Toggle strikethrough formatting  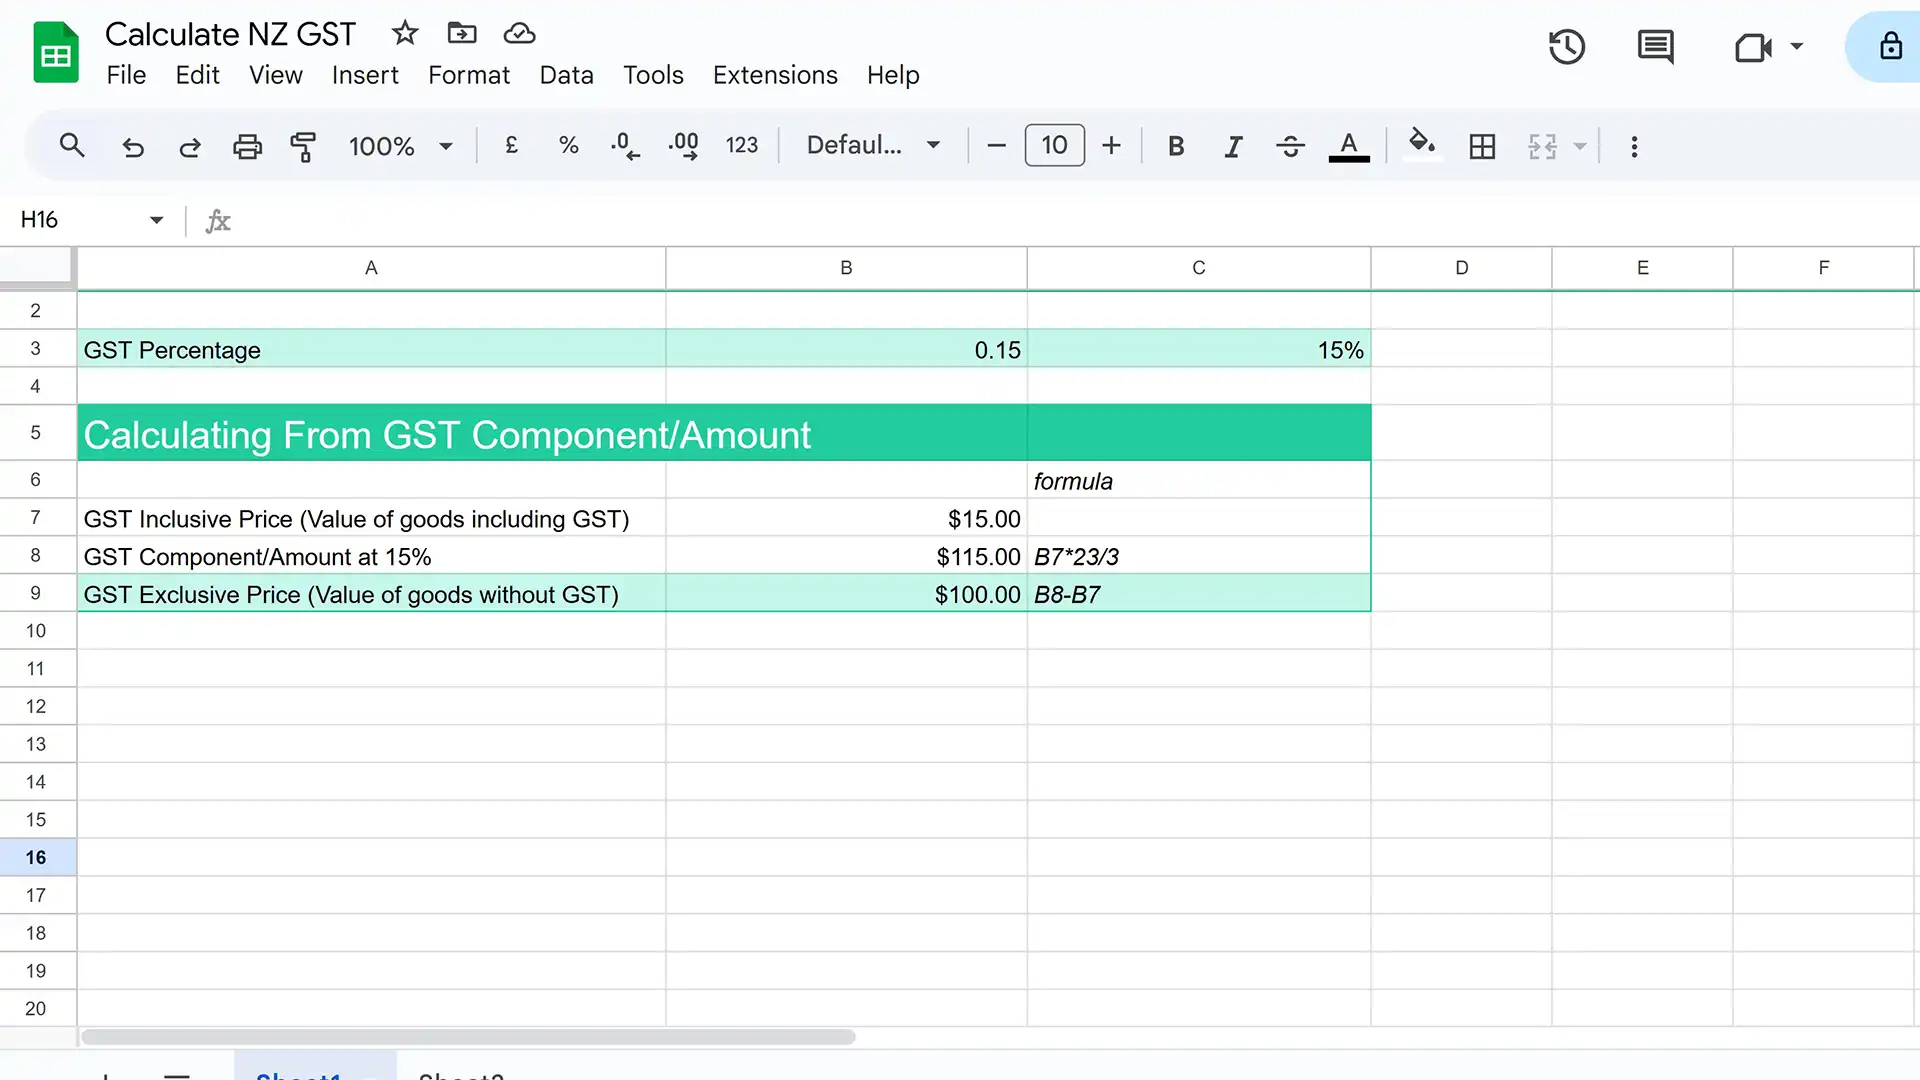[x=1290, y=147]
